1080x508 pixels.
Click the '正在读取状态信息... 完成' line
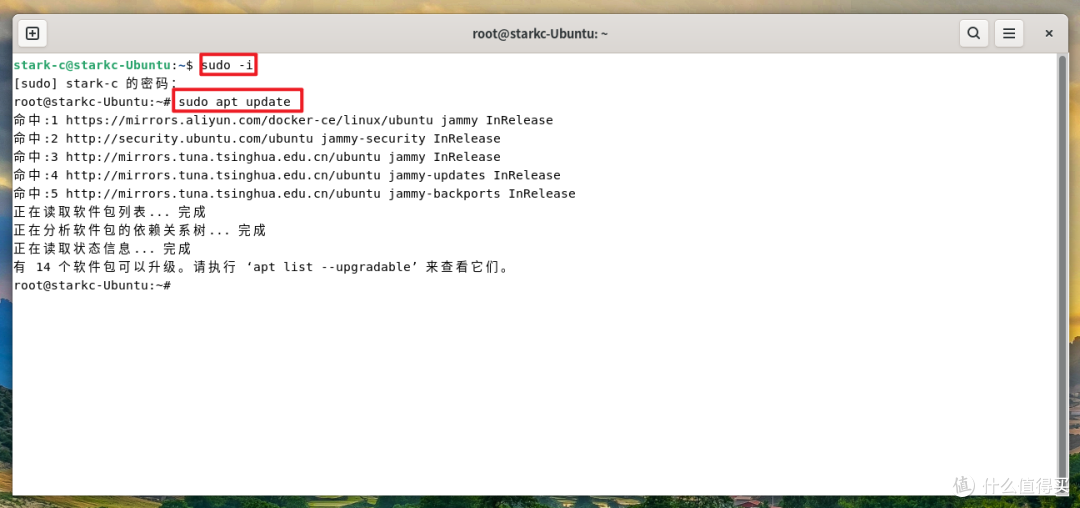102,248
